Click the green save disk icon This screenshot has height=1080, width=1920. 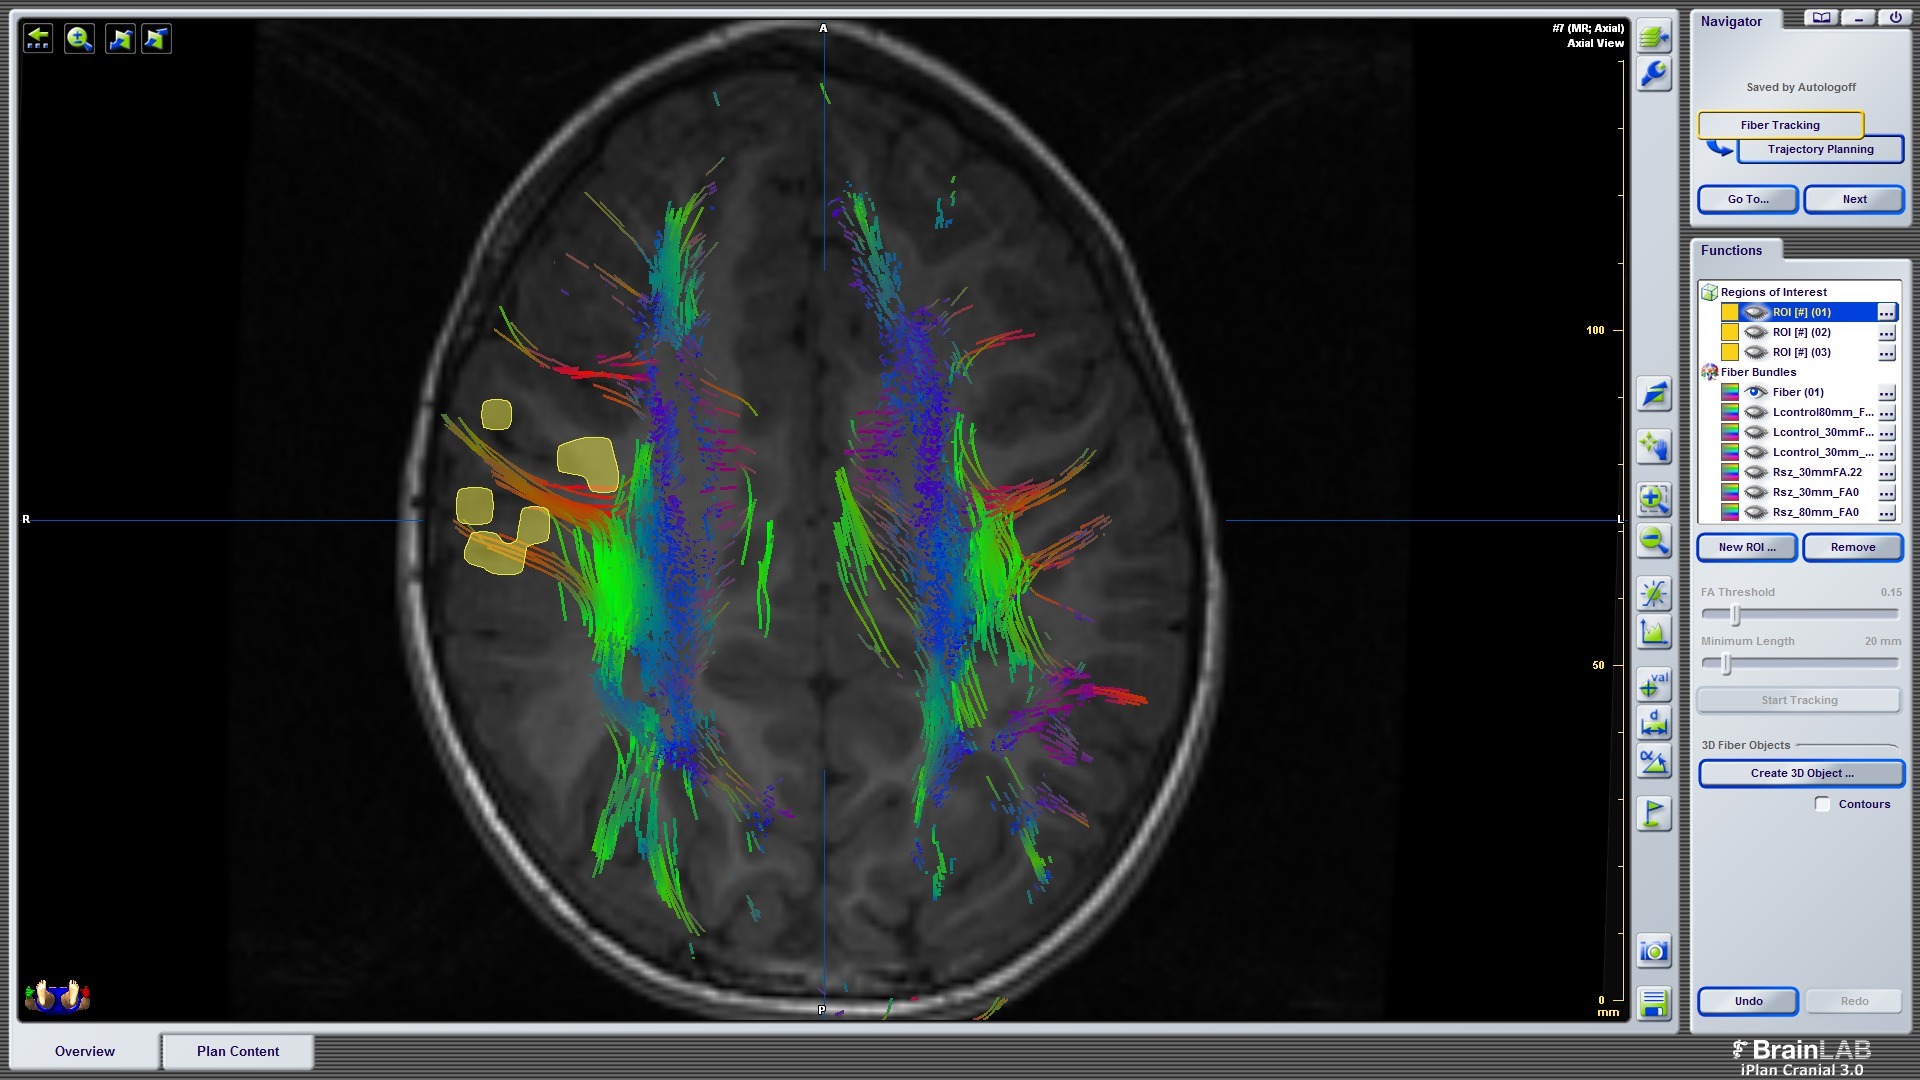pos(1654,1003)
